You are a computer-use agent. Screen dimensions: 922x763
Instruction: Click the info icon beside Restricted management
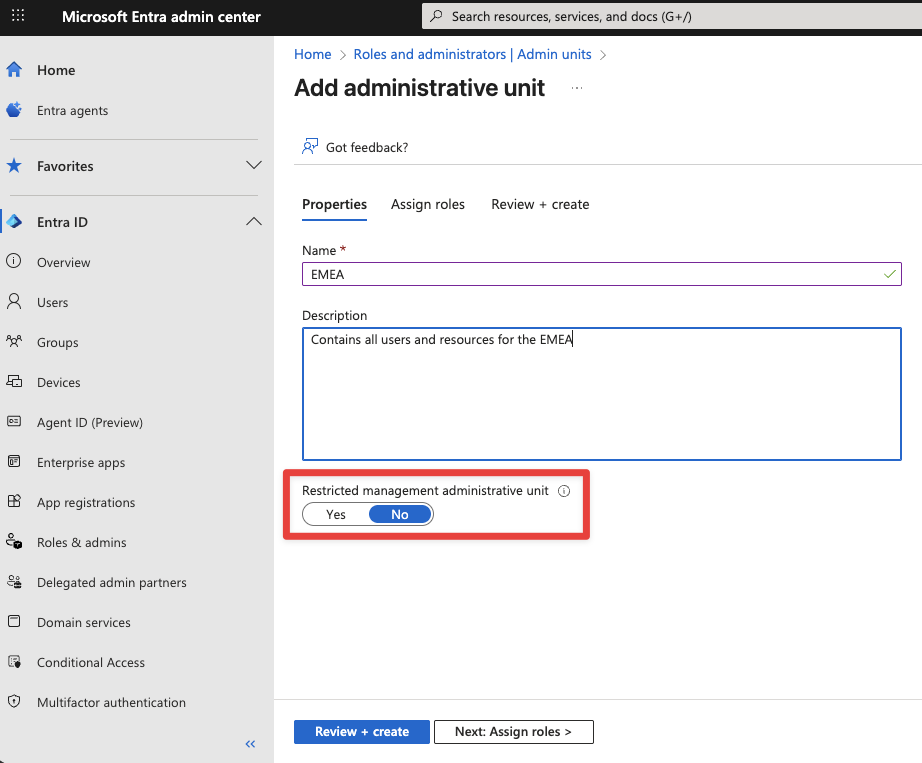[x=564, y=491]
